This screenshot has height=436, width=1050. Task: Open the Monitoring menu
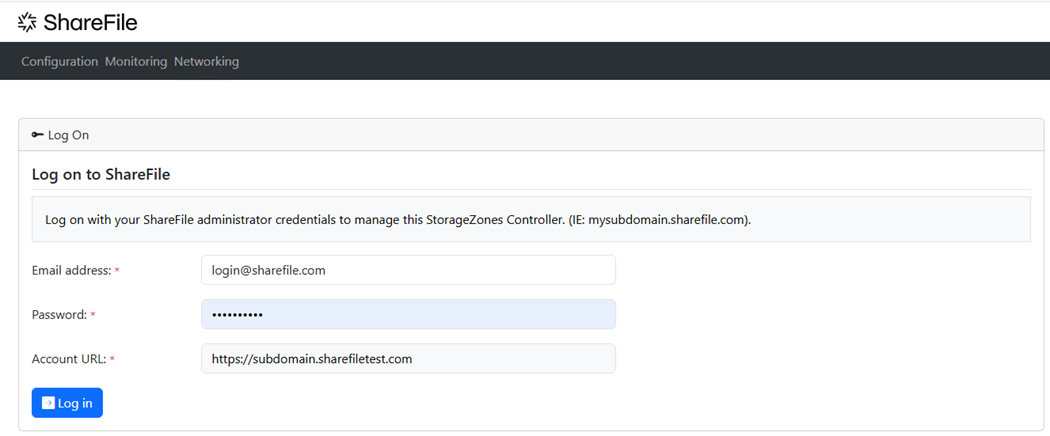coord(136,62)
